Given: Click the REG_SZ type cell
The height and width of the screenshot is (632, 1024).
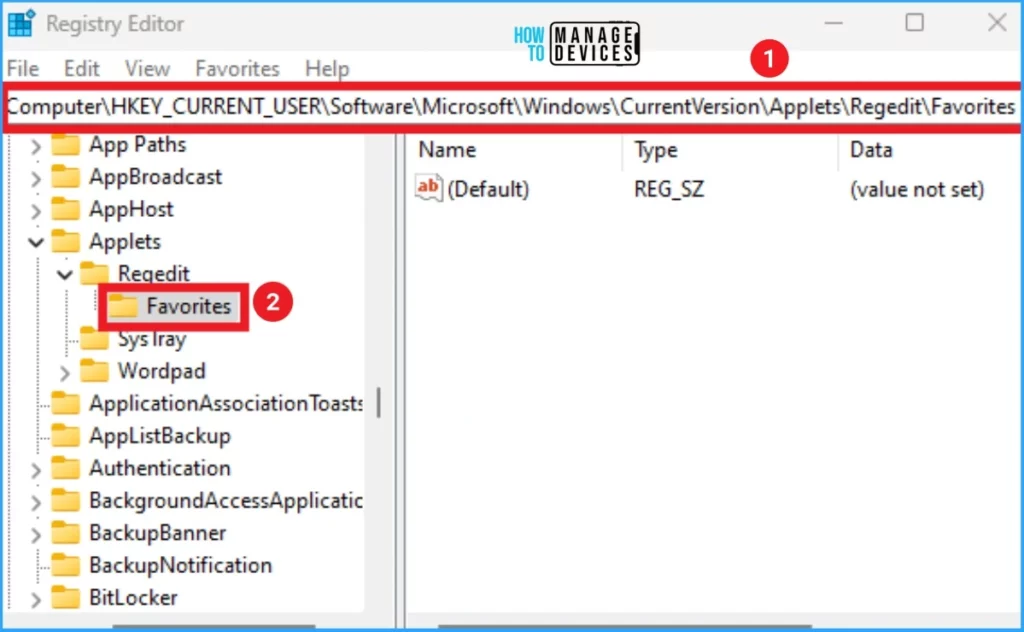Looking at the screenshot, I should (x=669, y=189).
